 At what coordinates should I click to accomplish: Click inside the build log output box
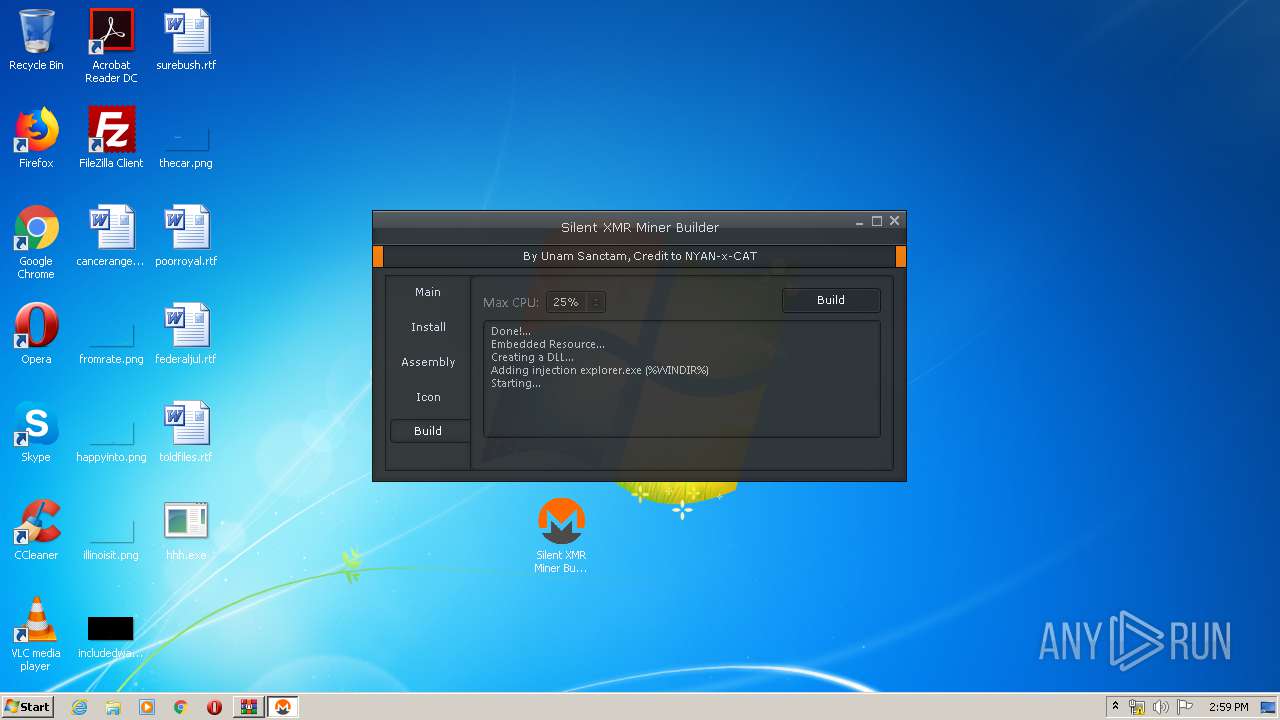click(x=681, y=379)
